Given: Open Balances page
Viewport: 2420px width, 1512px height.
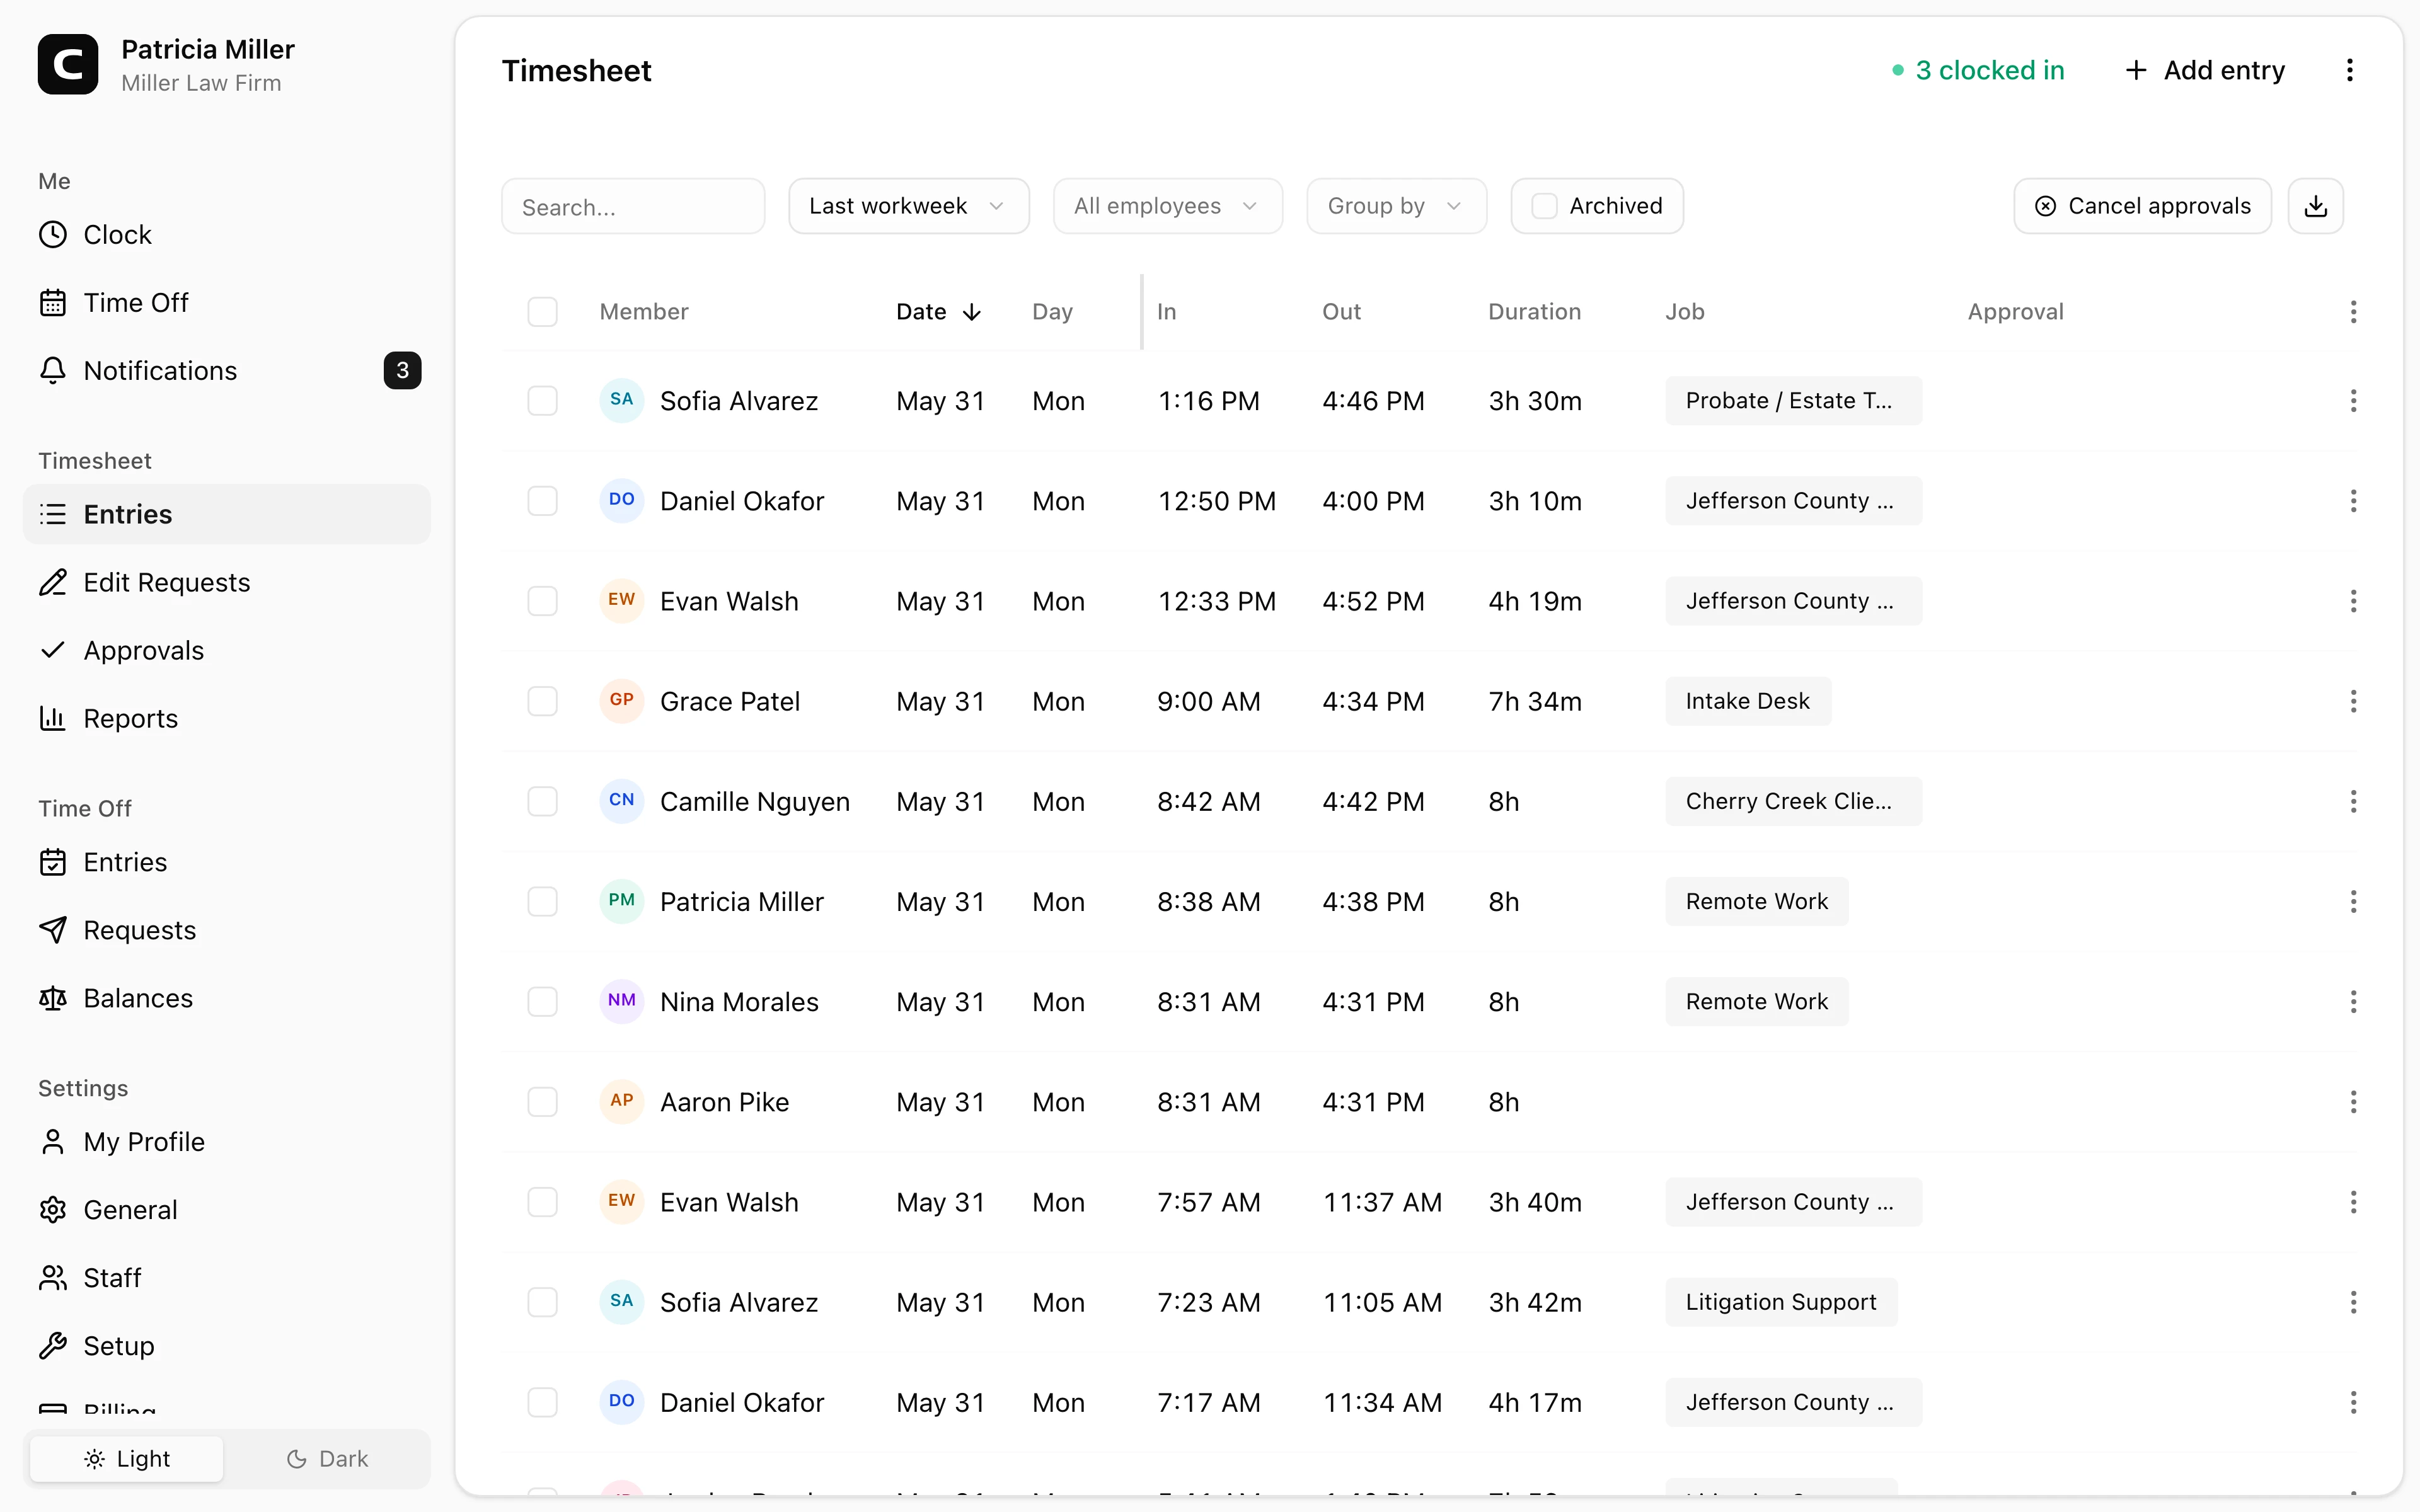Looking at the screenshot, I should click(x=227, y=999).
